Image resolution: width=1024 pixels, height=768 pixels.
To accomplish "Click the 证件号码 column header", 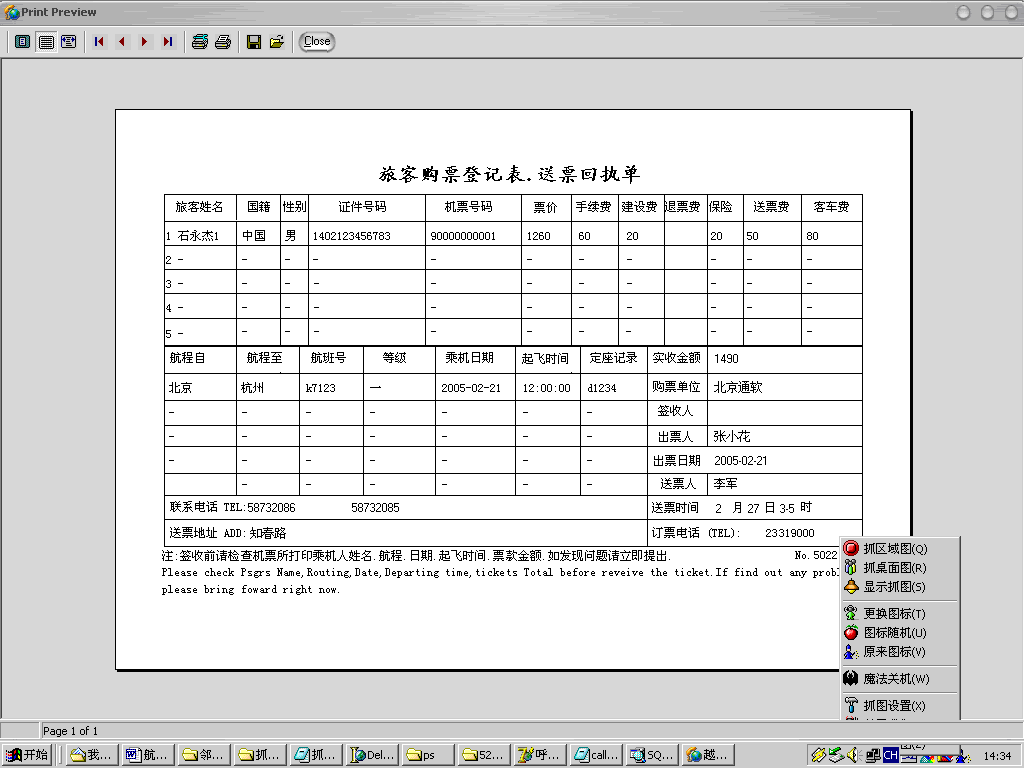I will pyautogui.click(x=362, y=207).
